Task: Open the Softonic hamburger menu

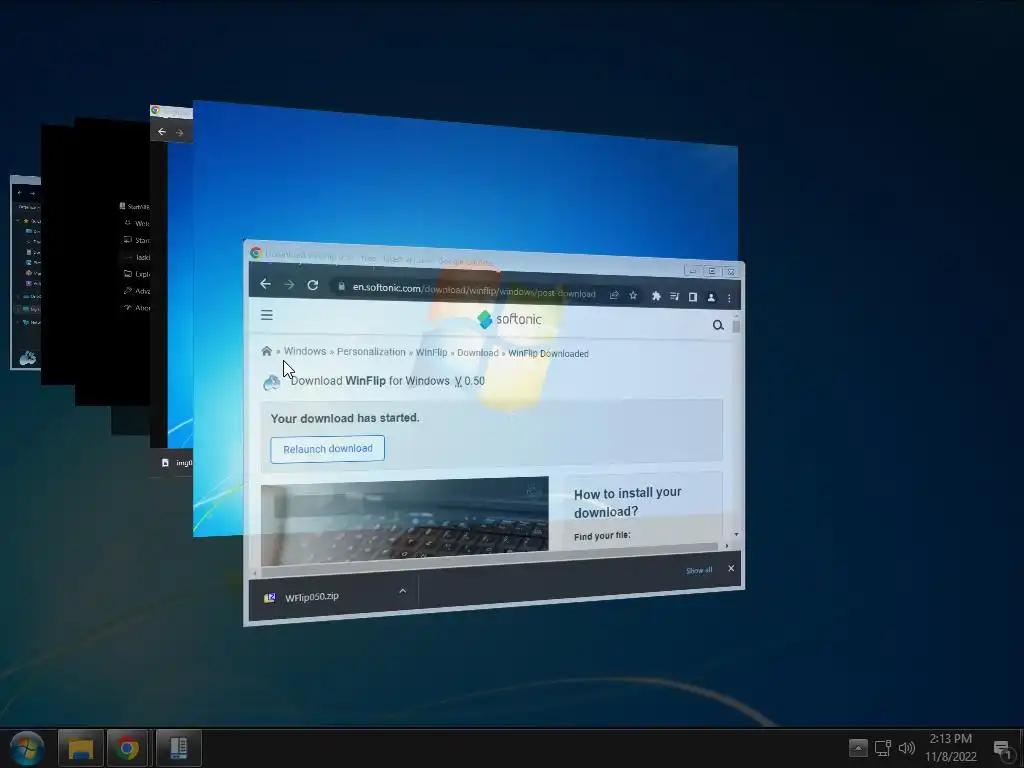Action: 266,315
